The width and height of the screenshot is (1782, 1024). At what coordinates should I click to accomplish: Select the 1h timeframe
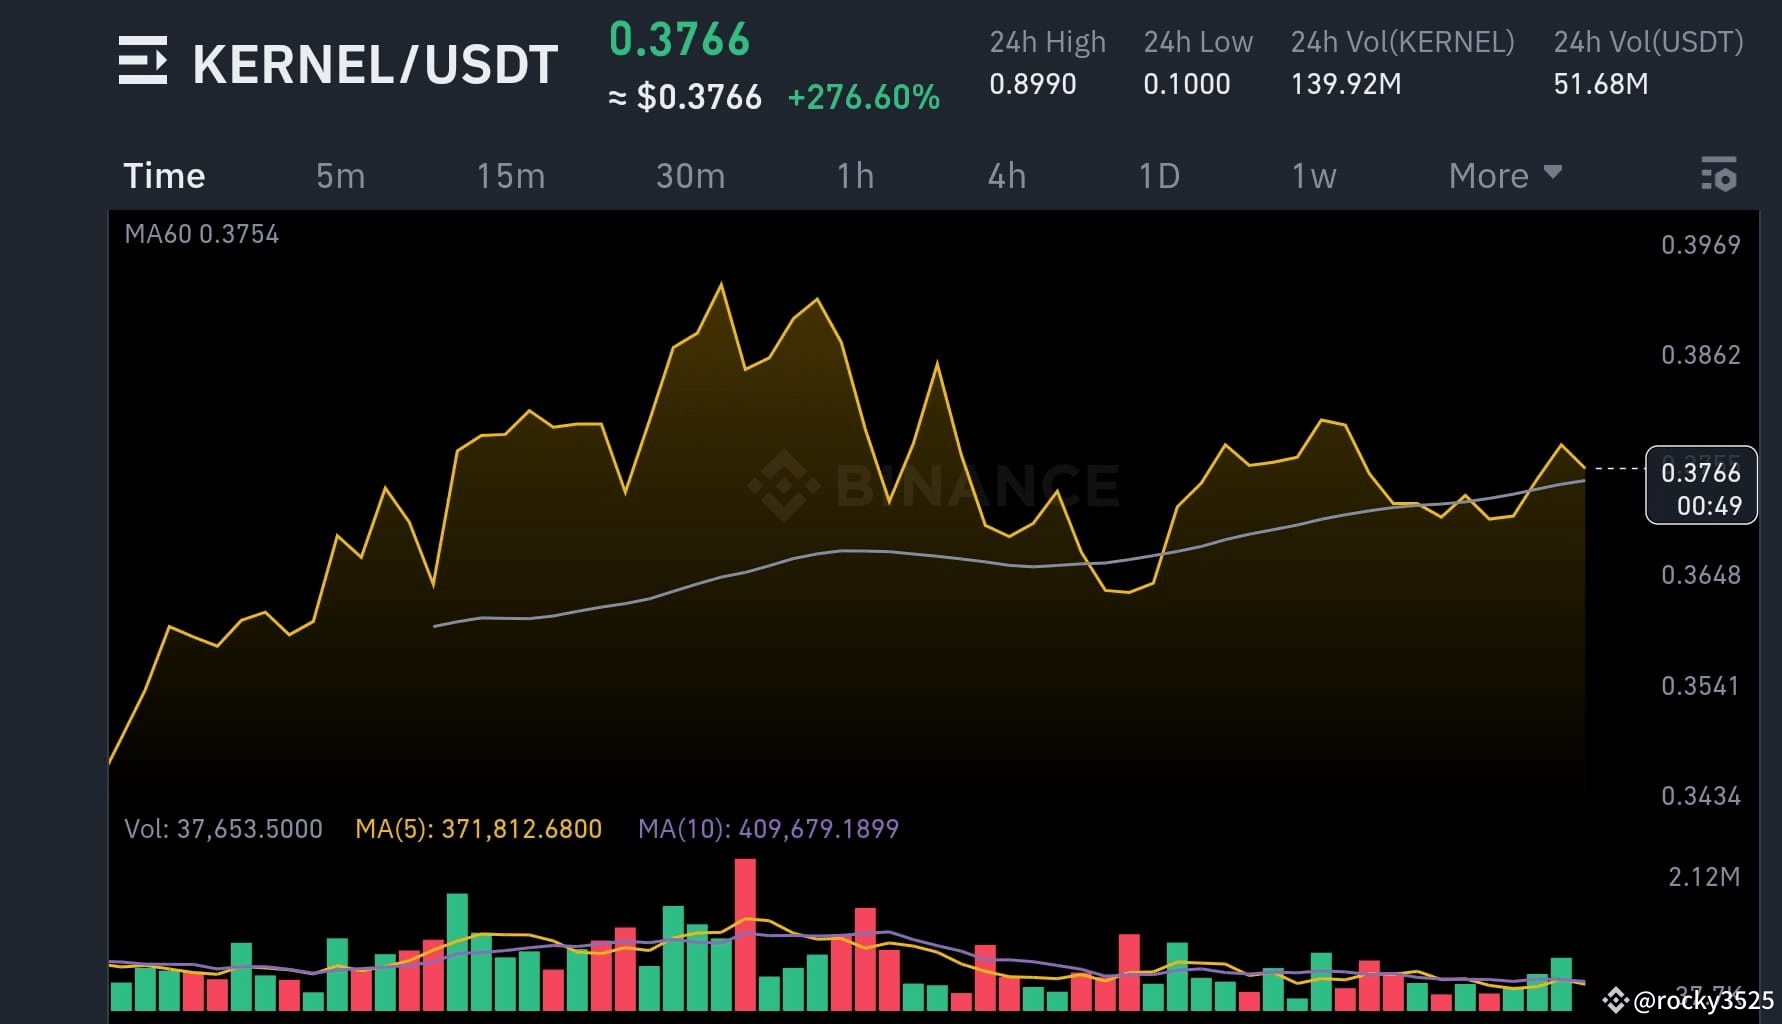[x=855, y=175]
